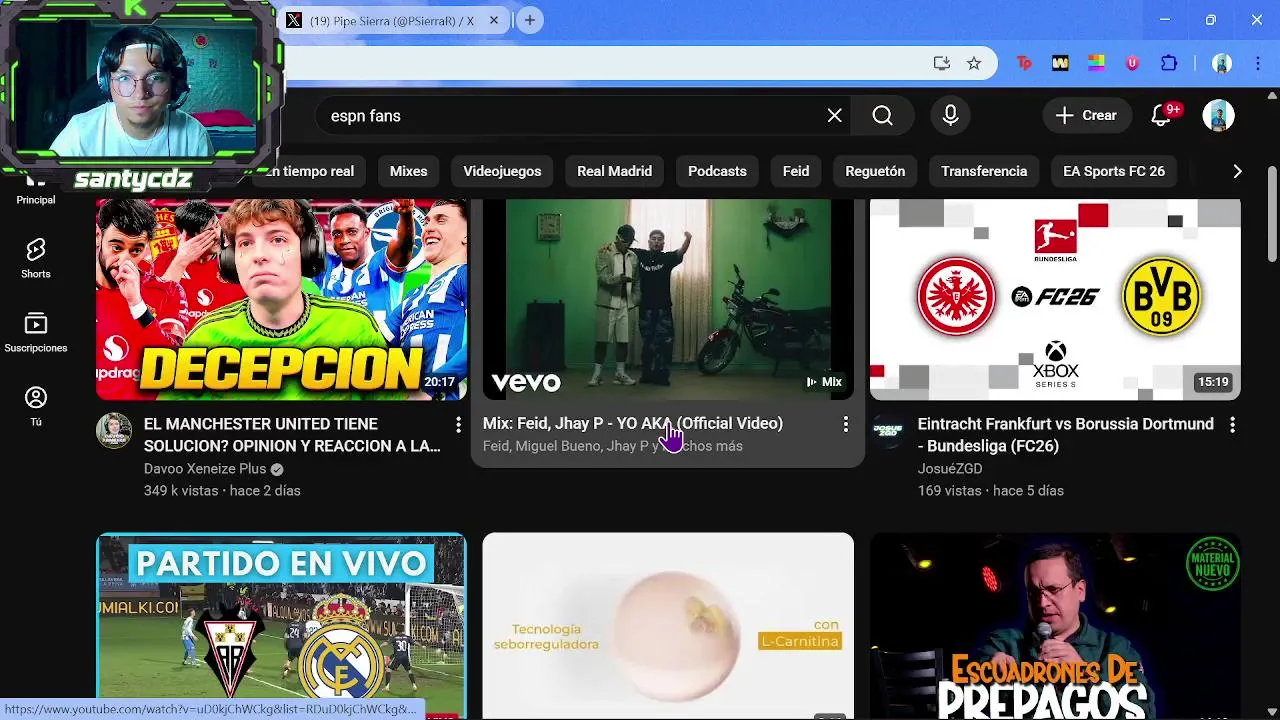Screen dimensions: 1280x720
Task: Install app icon in address bar
Action: point(941,63)
